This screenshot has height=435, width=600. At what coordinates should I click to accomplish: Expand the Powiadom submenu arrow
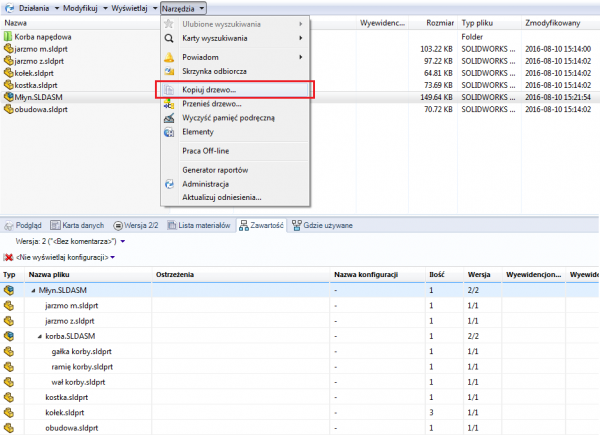point(301,57)
